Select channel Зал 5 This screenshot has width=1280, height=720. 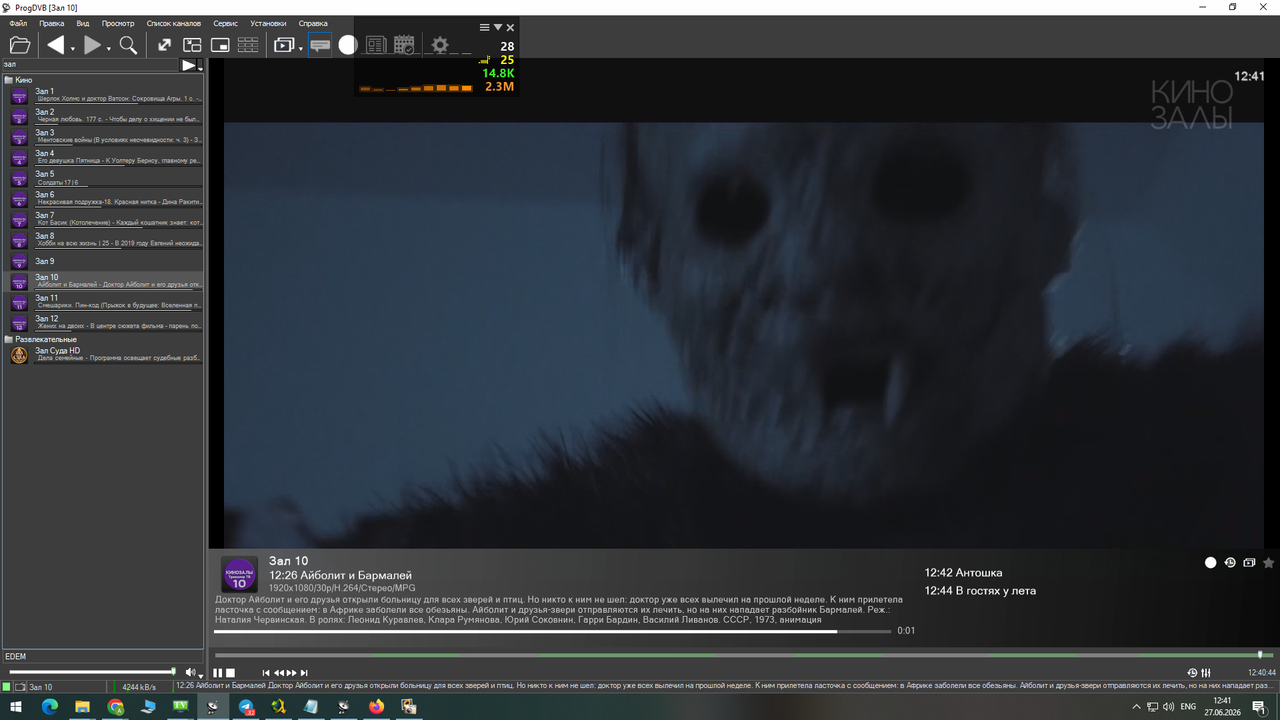click(105, 178)
